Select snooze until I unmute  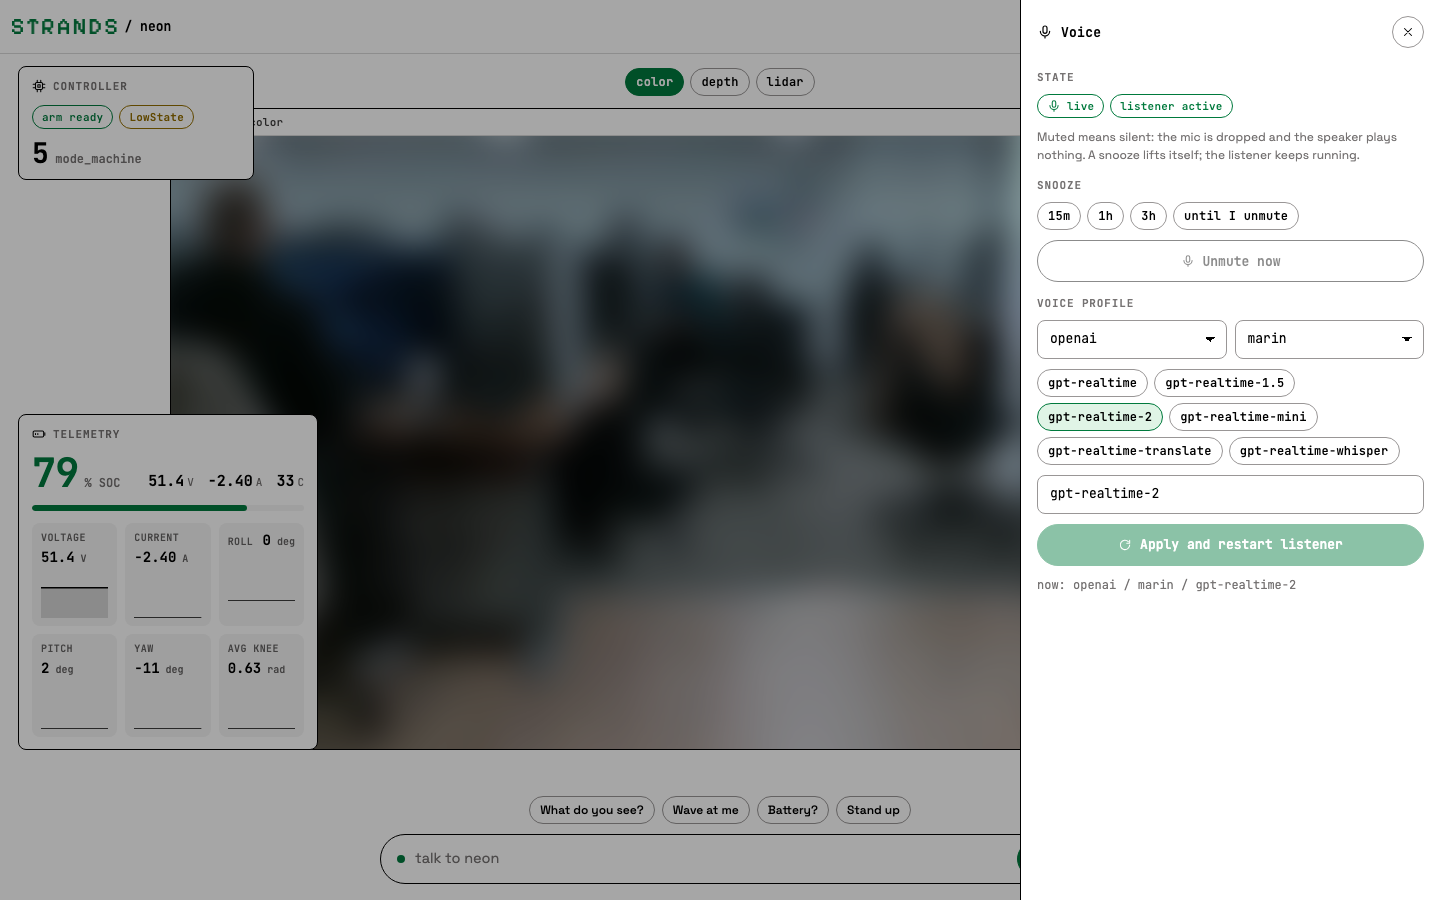1236,216
